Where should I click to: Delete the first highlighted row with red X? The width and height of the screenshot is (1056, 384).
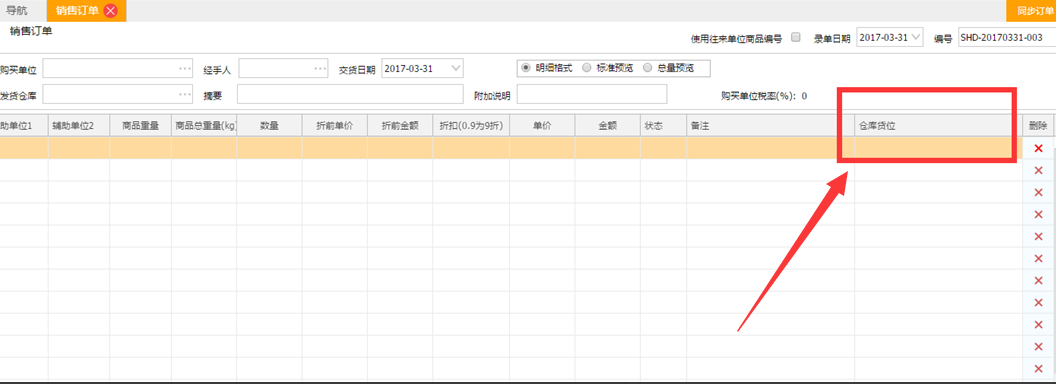1038,148
